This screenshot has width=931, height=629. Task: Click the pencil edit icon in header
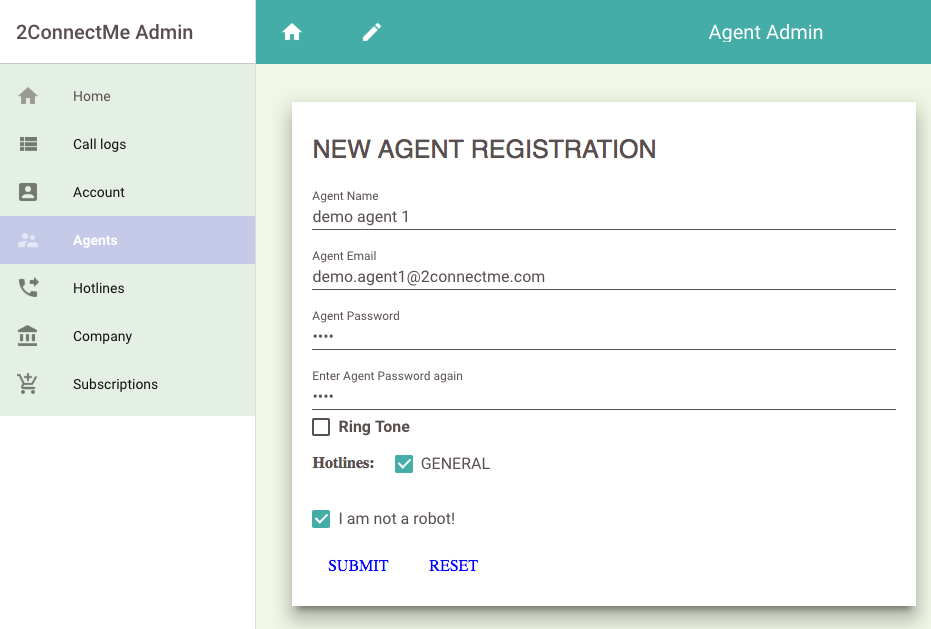point(372,32)
